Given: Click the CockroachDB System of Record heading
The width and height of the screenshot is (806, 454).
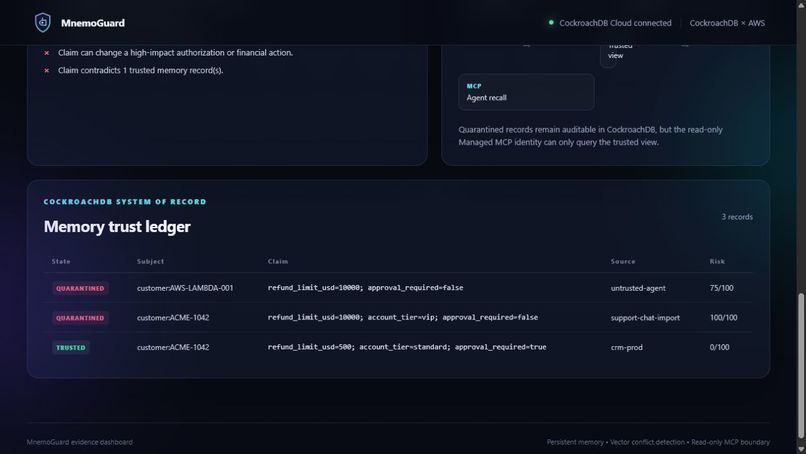Looking at the screenshot, I should pyautogui.click(x=125, y=202).
